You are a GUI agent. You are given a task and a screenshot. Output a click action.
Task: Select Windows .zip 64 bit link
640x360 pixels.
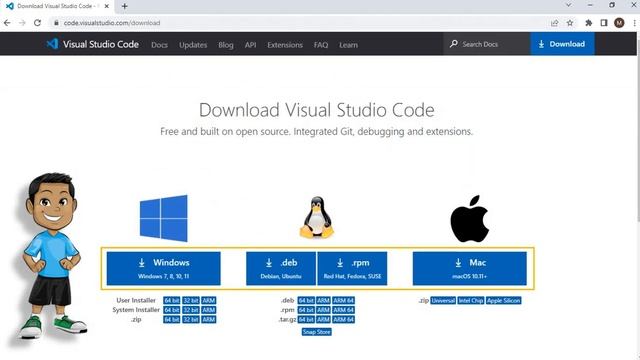pos(171,320)
